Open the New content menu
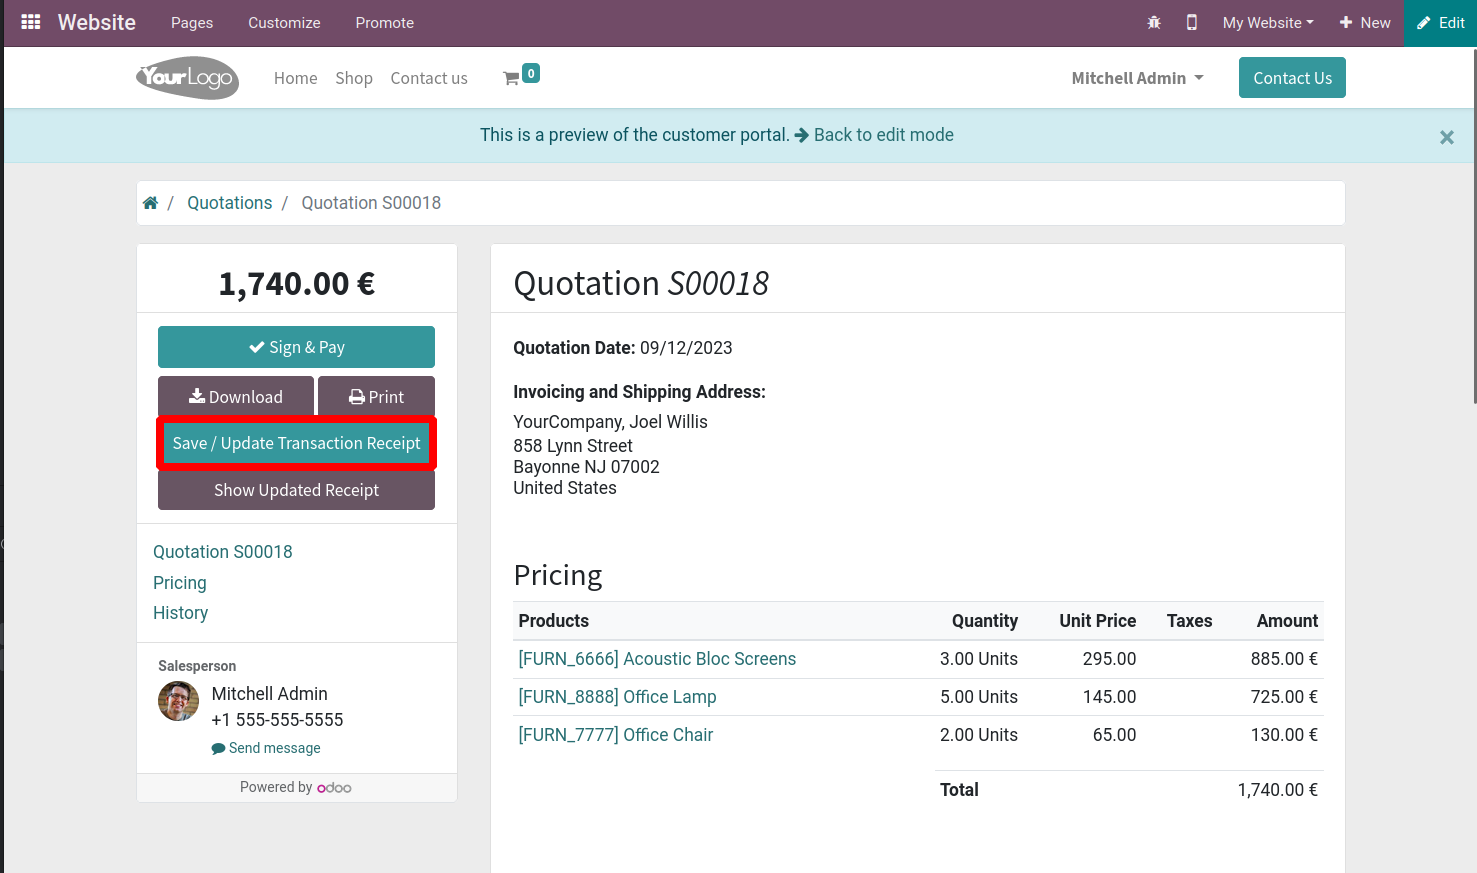The width and height of the screenshot is (1477, 873). (x=1365, y=22)
